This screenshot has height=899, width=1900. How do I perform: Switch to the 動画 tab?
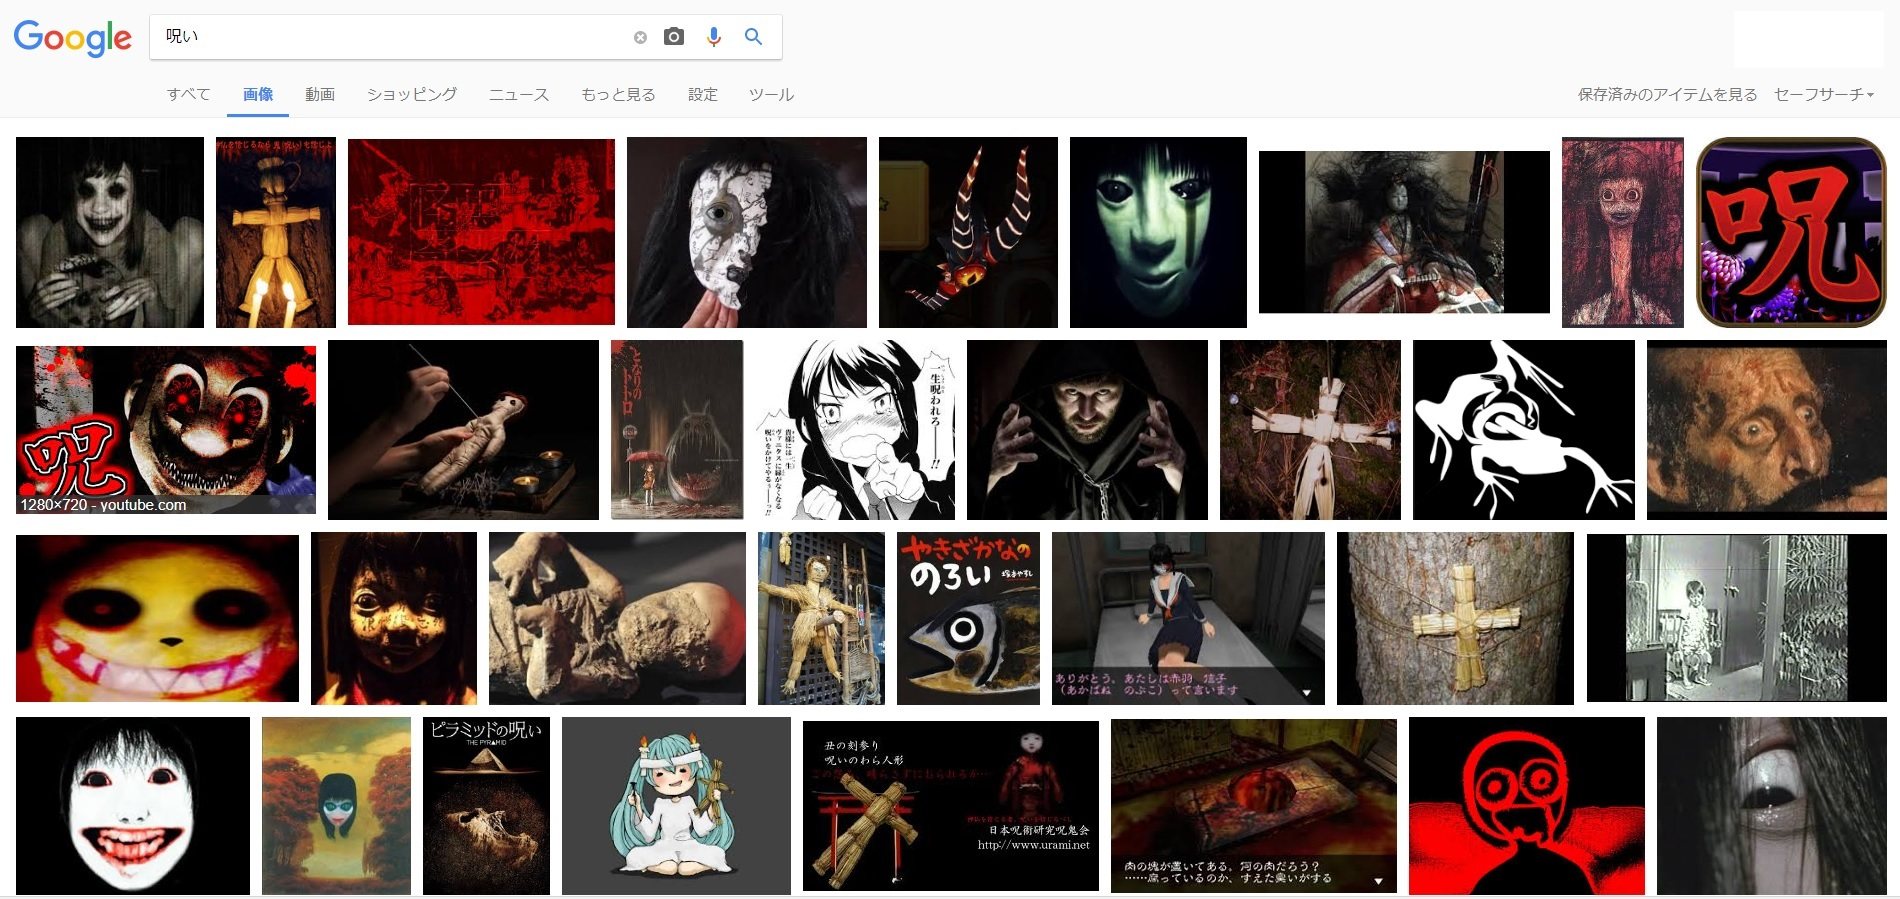(320, 94)
